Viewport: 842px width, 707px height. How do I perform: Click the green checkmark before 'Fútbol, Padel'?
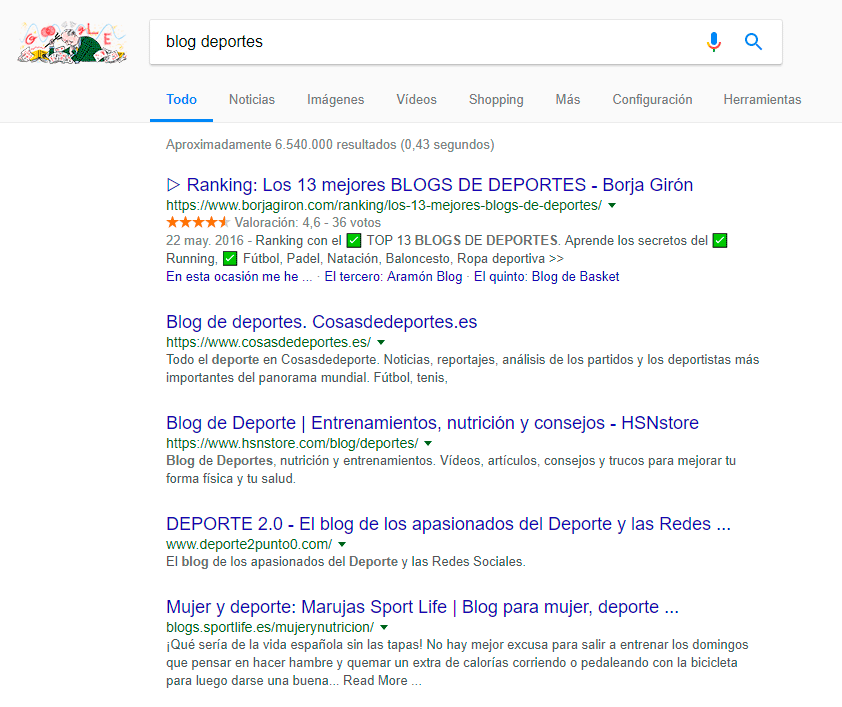230,259
